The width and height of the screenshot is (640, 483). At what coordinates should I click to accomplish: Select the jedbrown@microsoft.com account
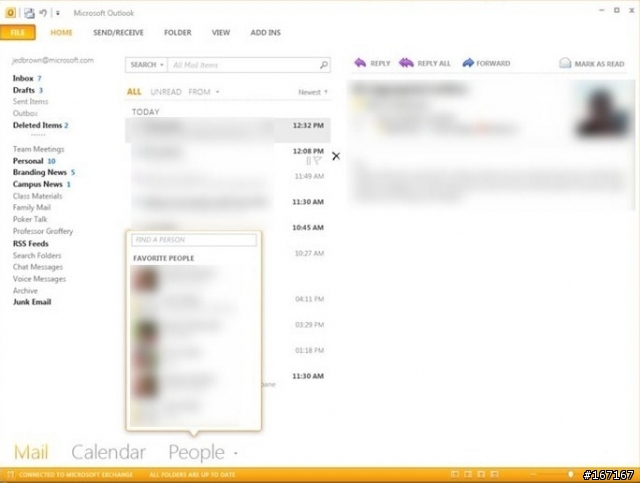click(x=53, y=60)
